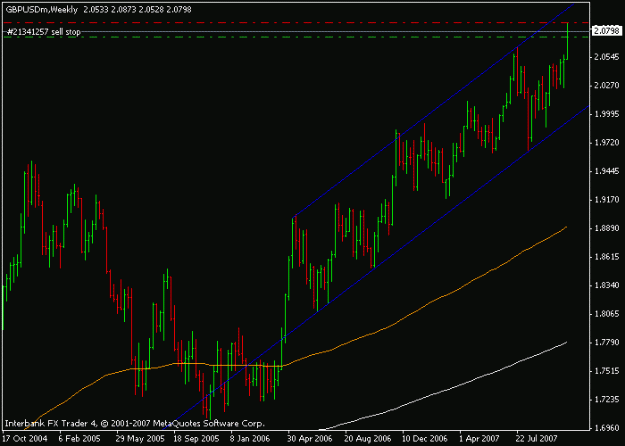The height and width of the screenshot is (446, 625).
Task: Click the price scale value 2.0270
Action: coord(607,85)
